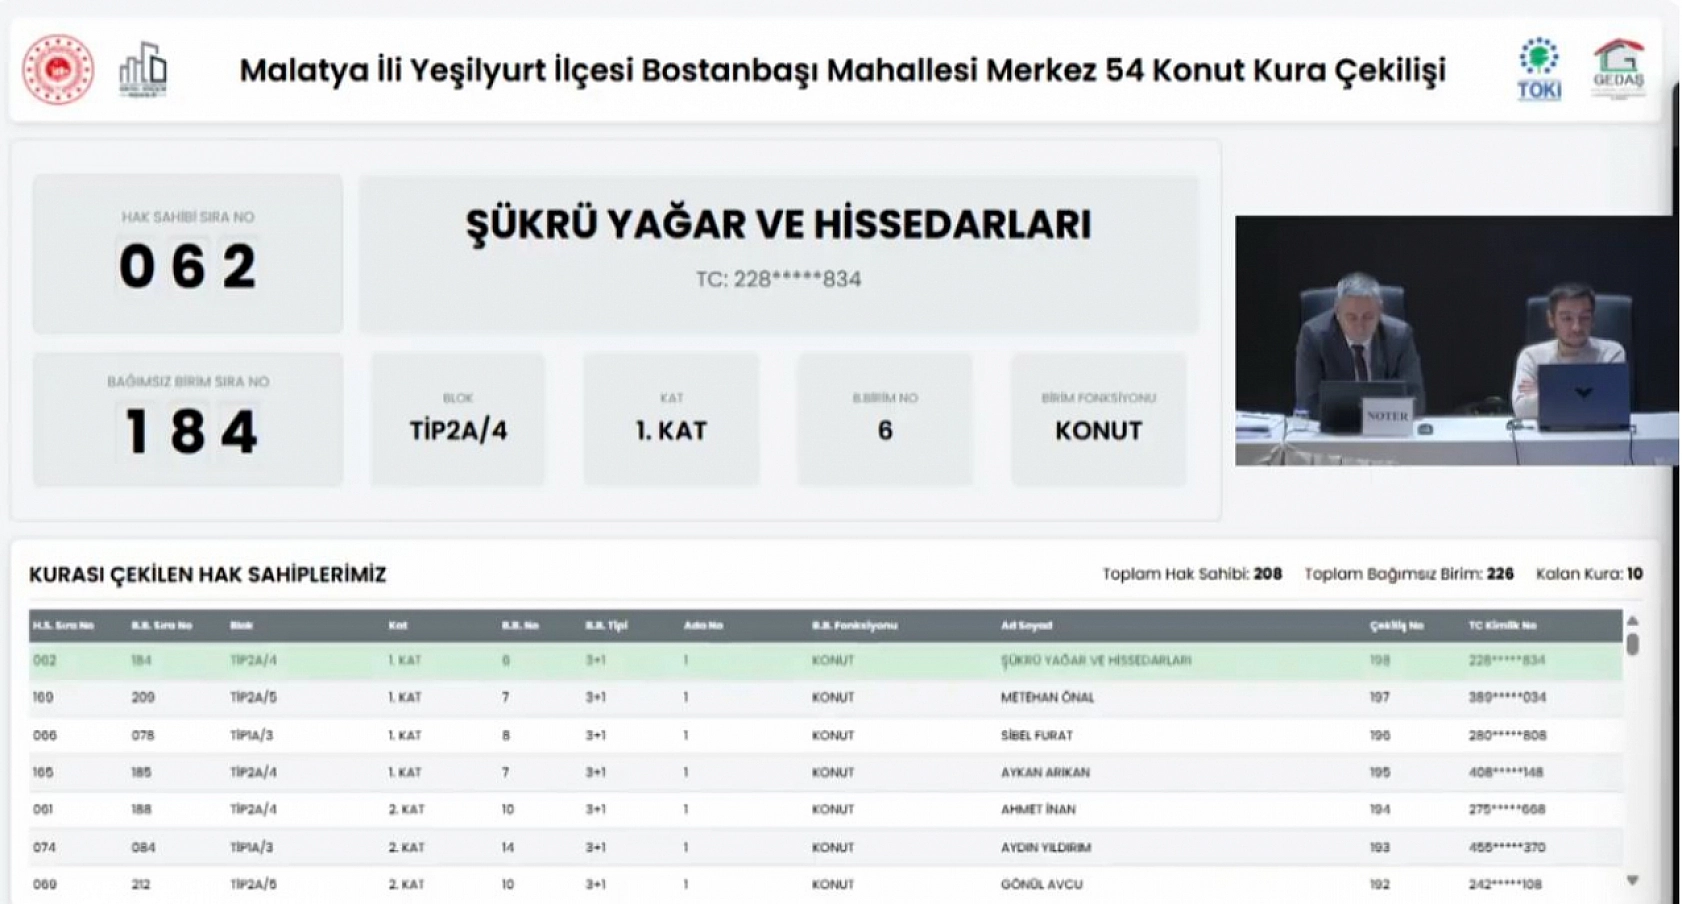Select the highlighted ŞÜKRÜ YAĞAR table row

(700, 660)
